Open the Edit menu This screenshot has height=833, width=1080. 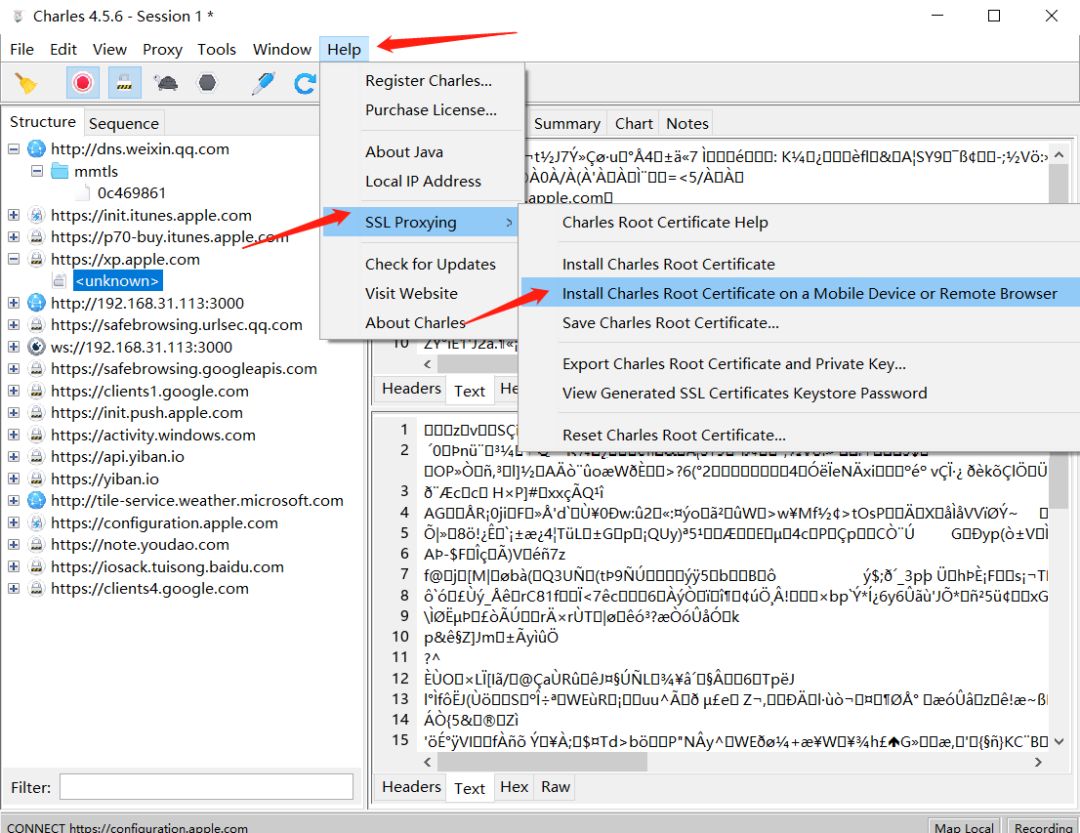coord(63,50)
